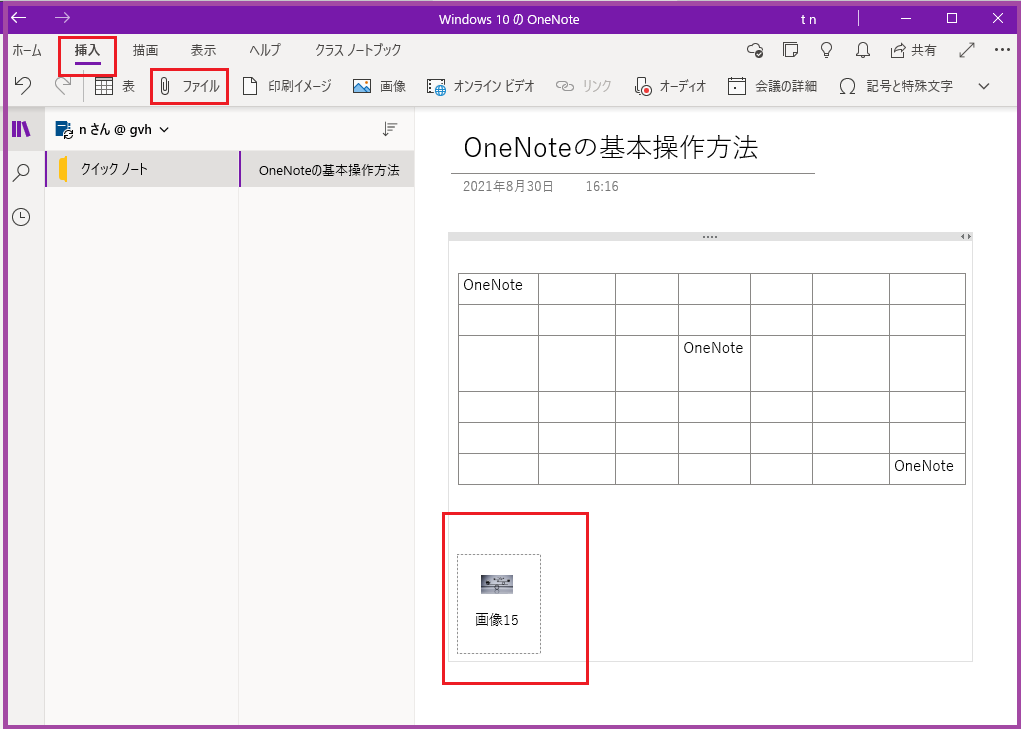This screenshot has width=1021, height=729.
Task: Open the page sort order menu
Action: [x=390, y=128]
